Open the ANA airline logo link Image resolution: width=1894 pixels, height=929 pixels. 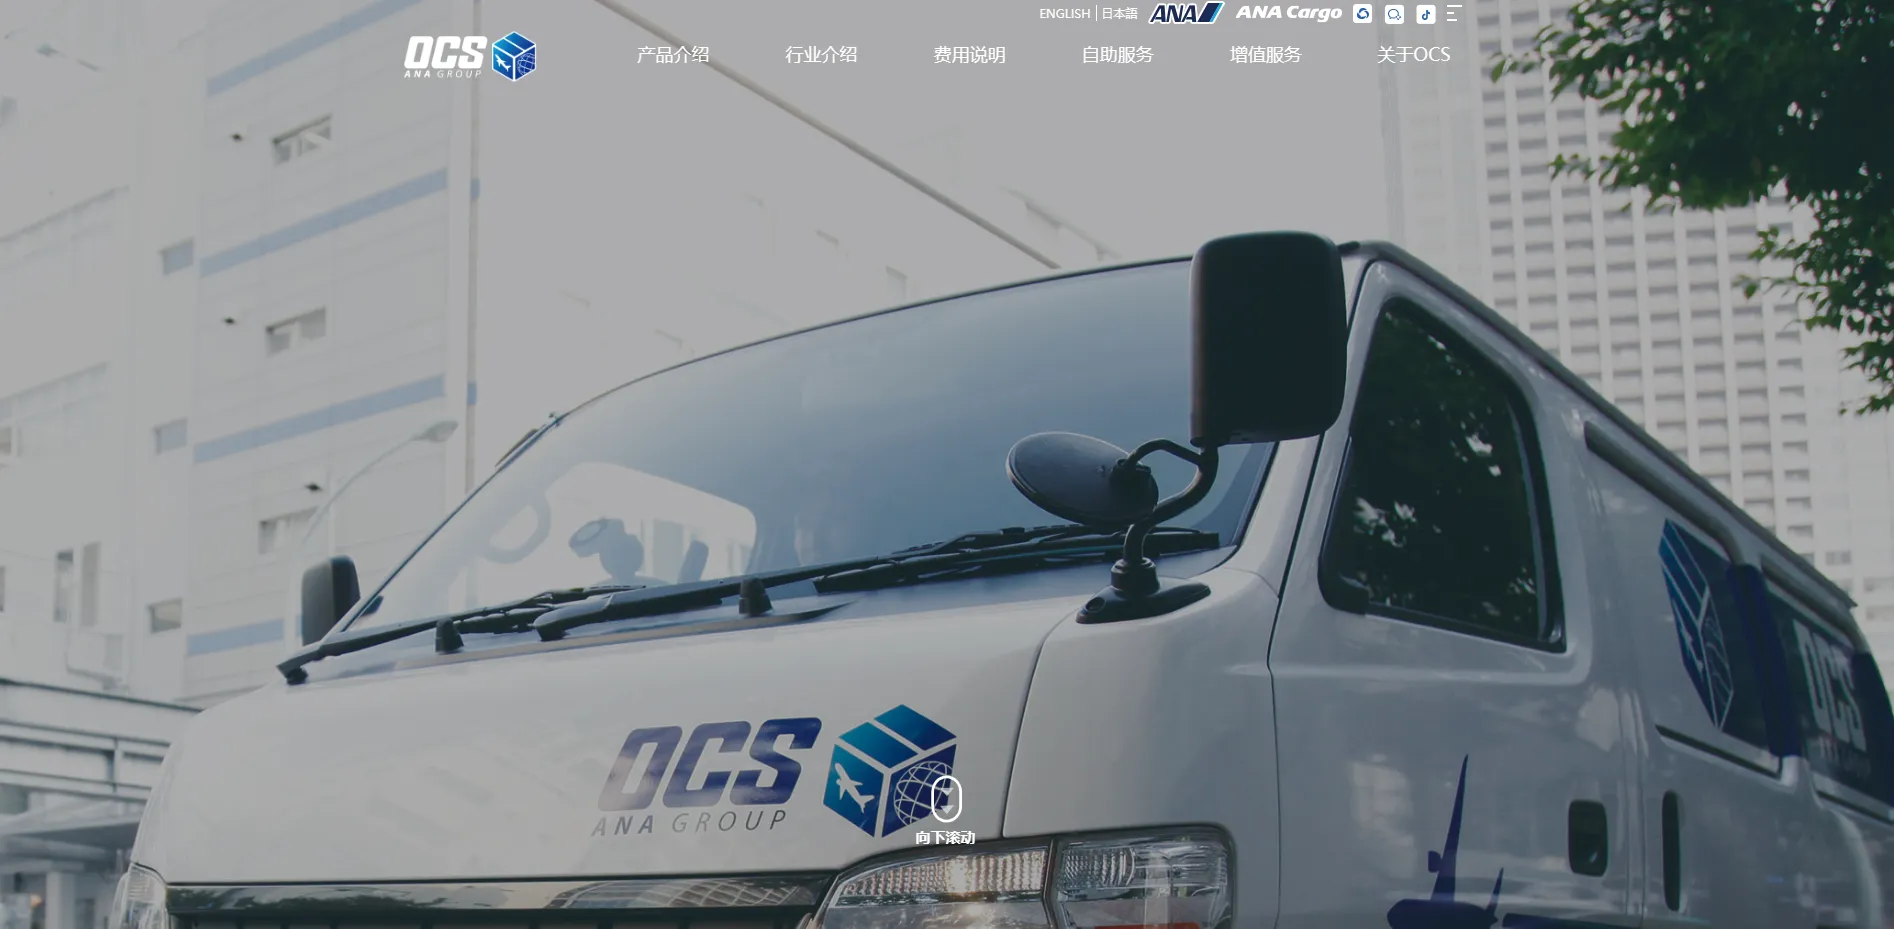tap(1186, 13)
